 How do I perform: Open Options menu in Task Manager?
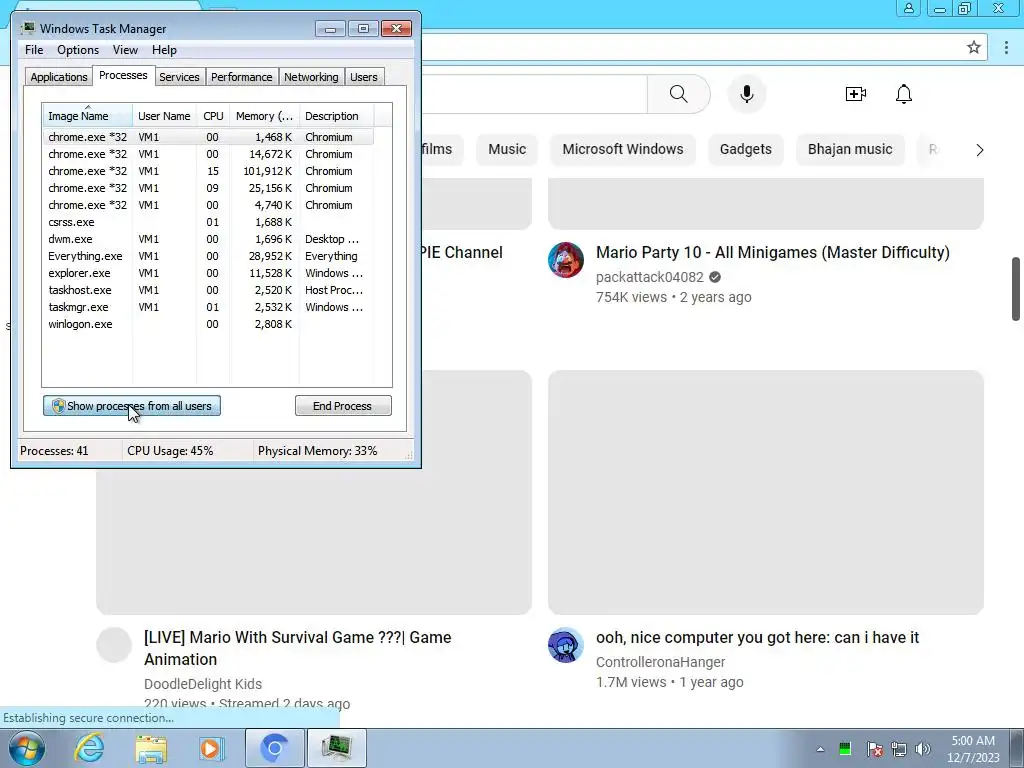point(78,50)
